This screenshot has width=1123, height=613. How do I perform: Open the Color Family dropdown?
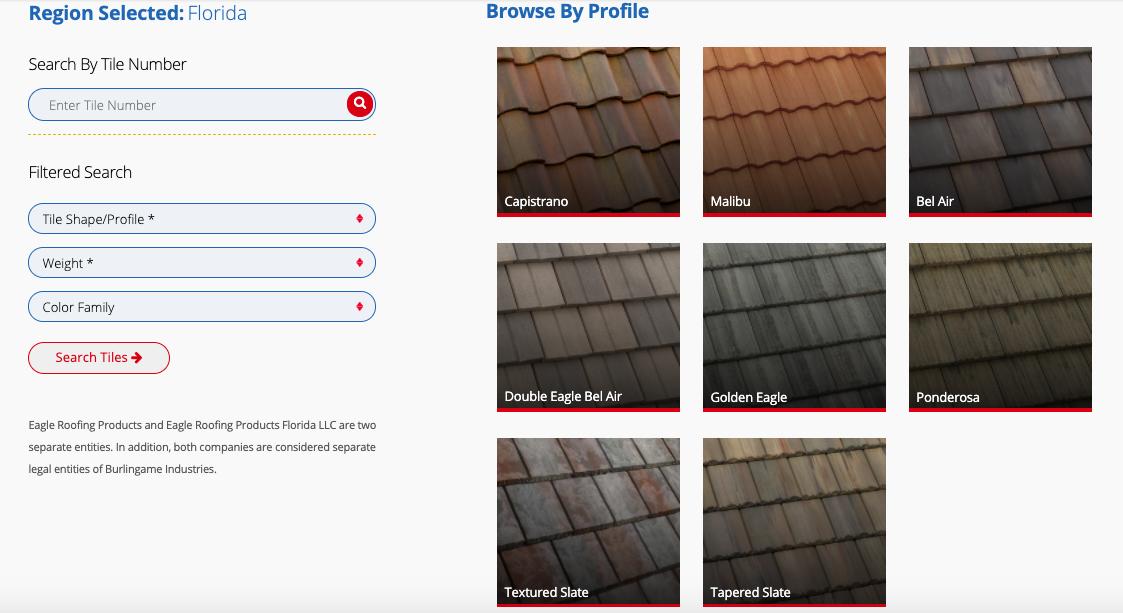pos(201,307)
